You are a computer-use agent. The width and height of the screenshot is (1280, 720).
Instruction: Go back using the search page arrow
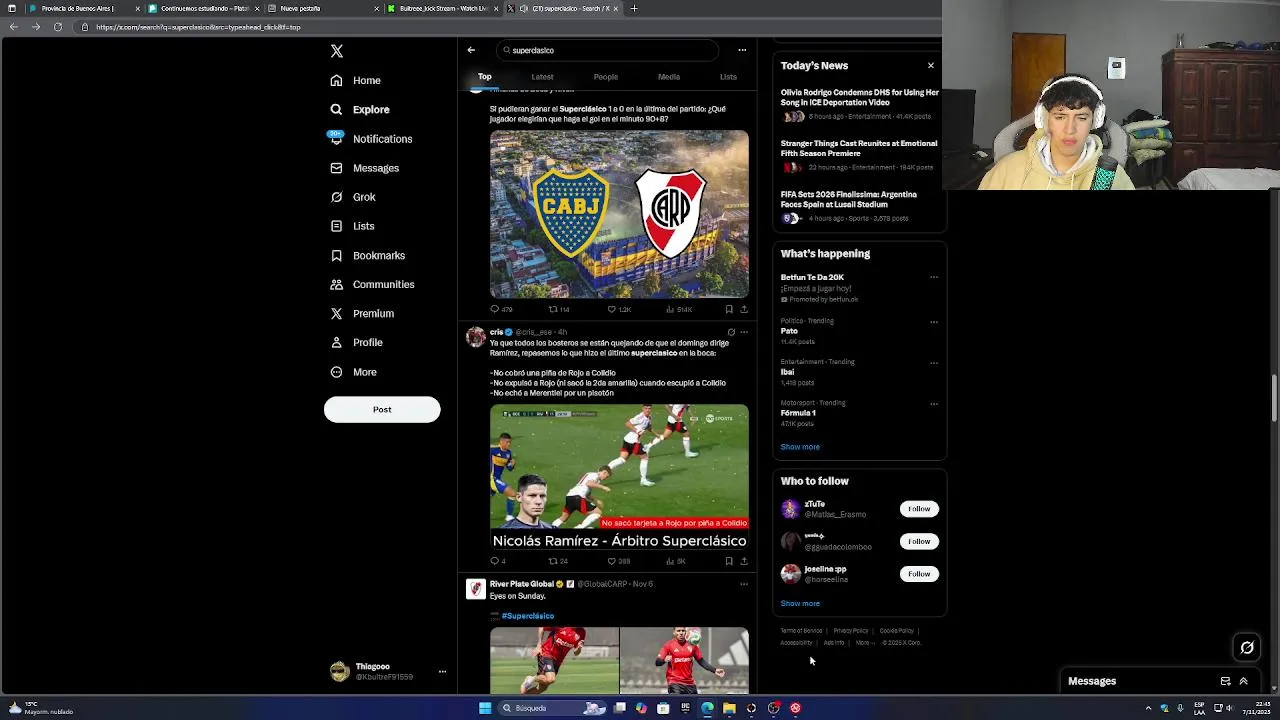(471, 50)
